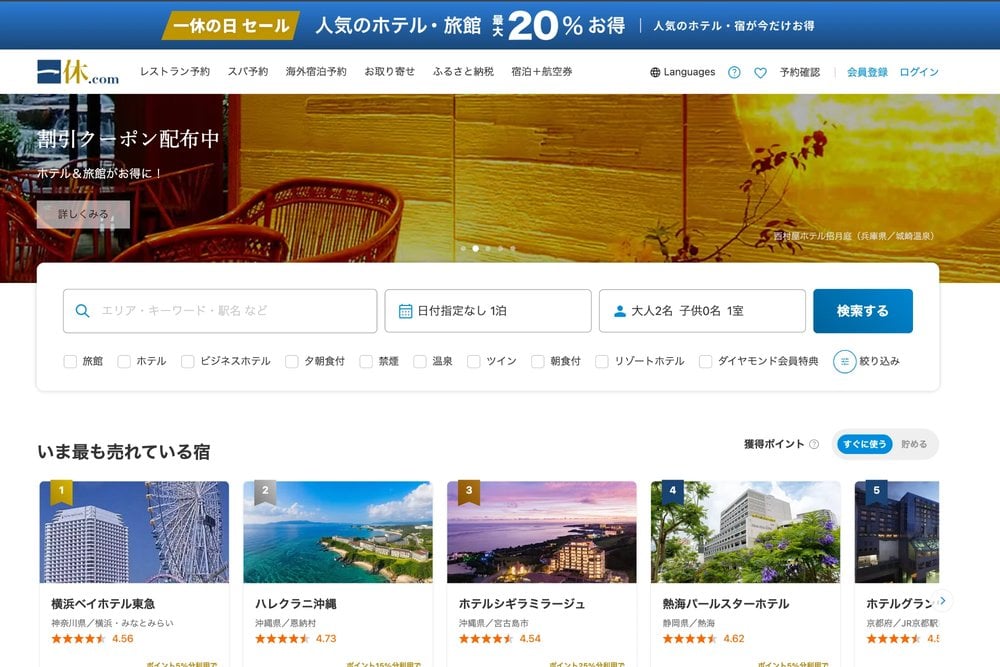Switch points toggle to 貯める

click(914, 444)
